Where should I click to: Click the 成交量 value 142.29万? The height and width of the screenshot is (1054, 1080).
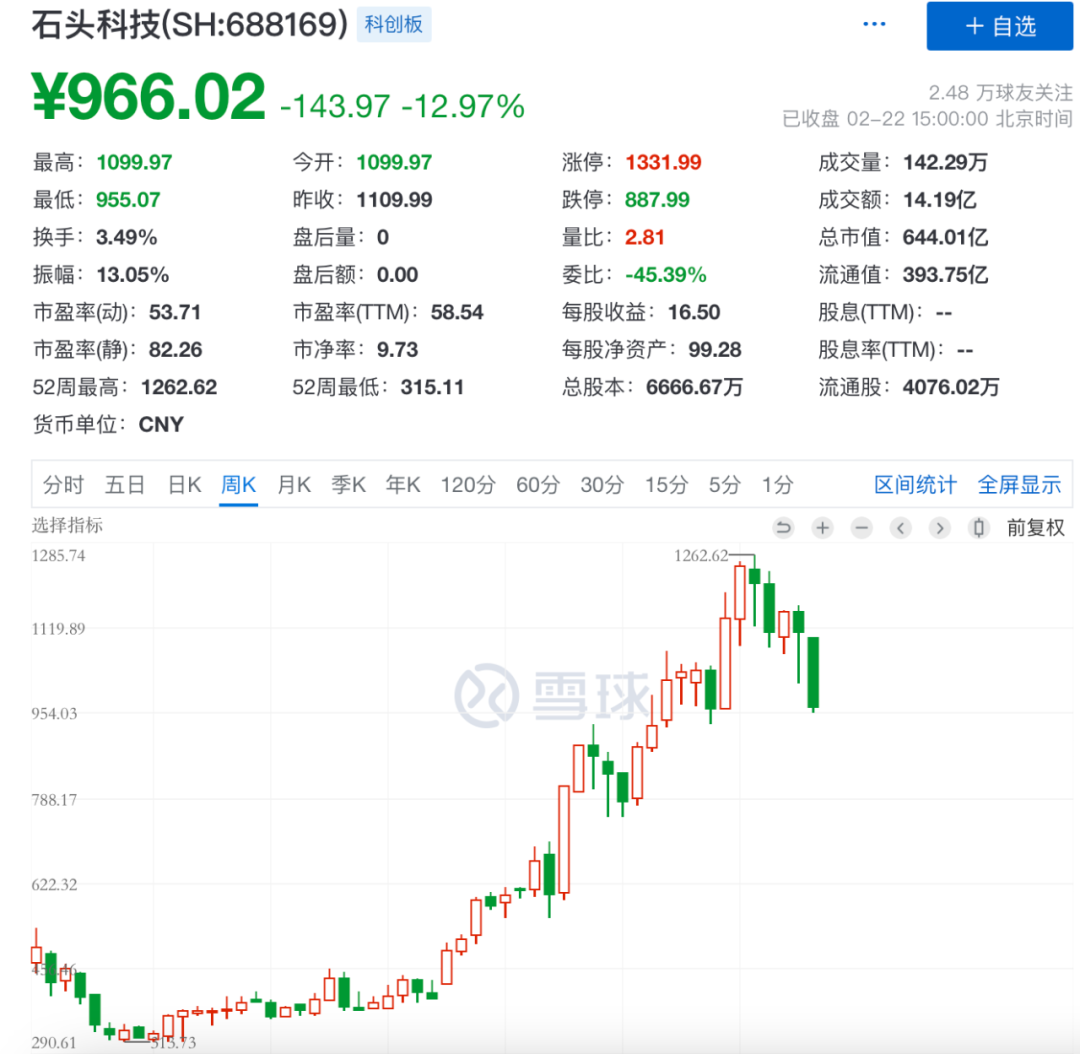pyautogui.click(x=945, y=163)
